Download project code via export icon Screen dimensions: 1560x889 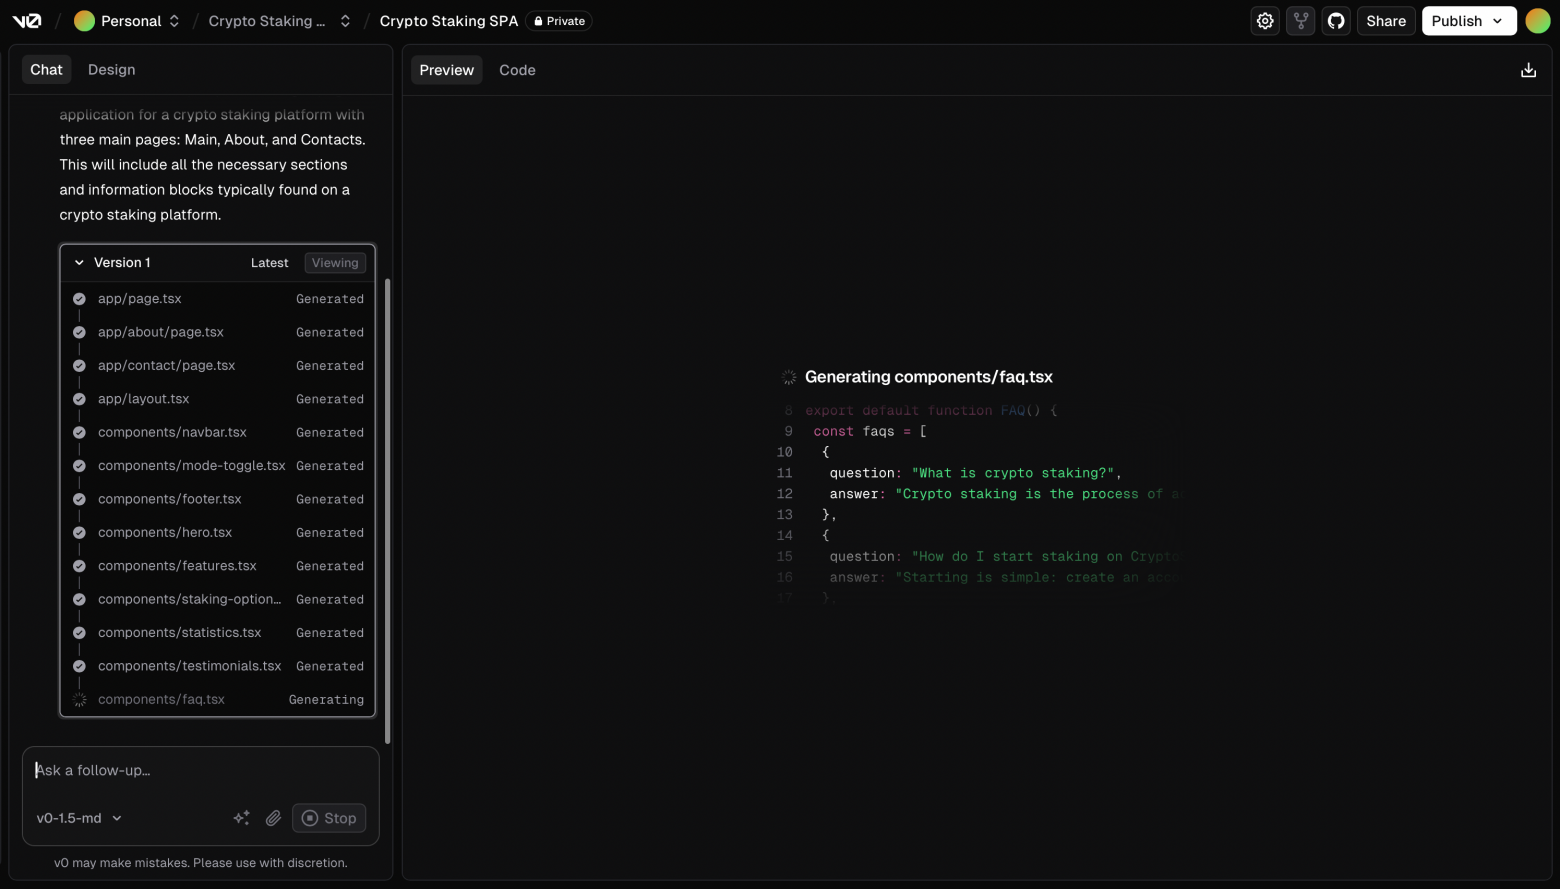[x=1528, y=69]
